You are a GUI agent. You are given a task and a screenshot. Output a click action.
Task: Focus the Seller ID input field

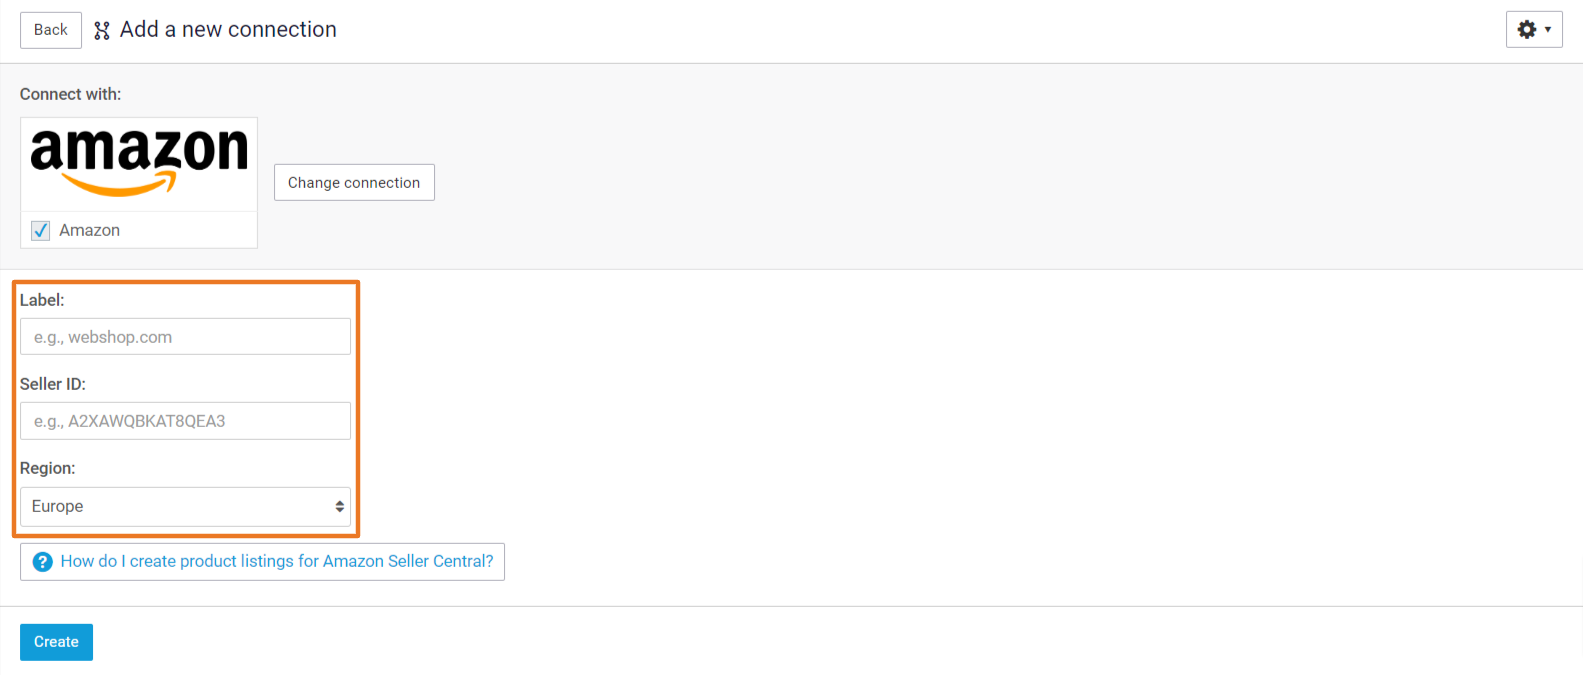coord(185,421)
